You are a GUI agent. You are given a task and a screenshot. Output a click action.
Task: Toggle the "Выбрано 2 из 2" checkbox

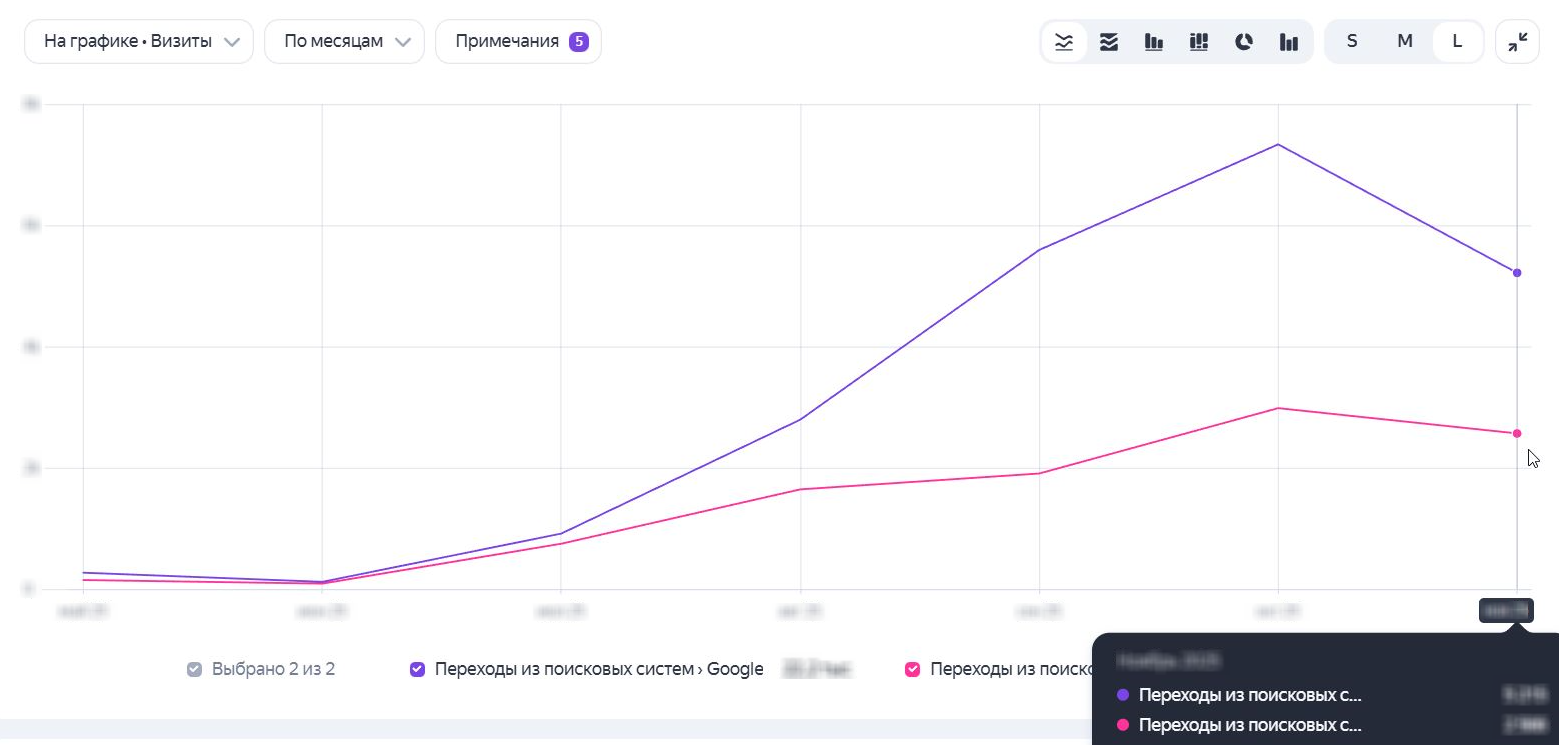point(195,669)
